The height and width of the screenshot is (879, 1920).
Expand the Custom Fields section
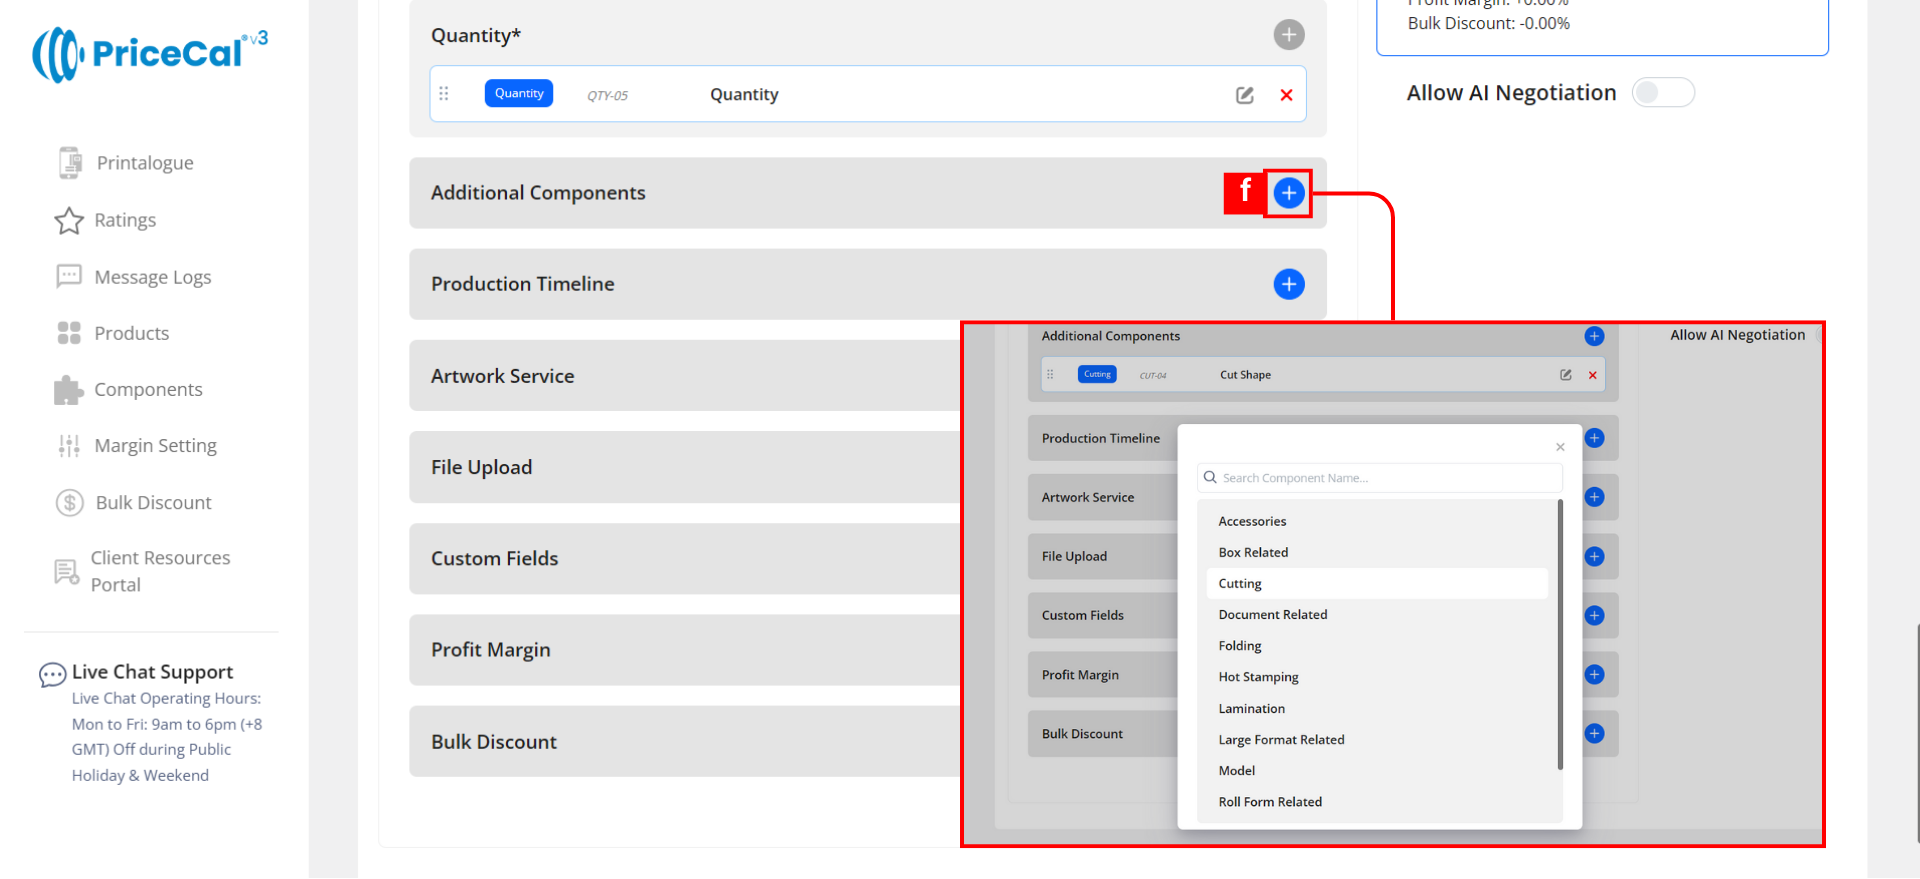click(494, 559)
